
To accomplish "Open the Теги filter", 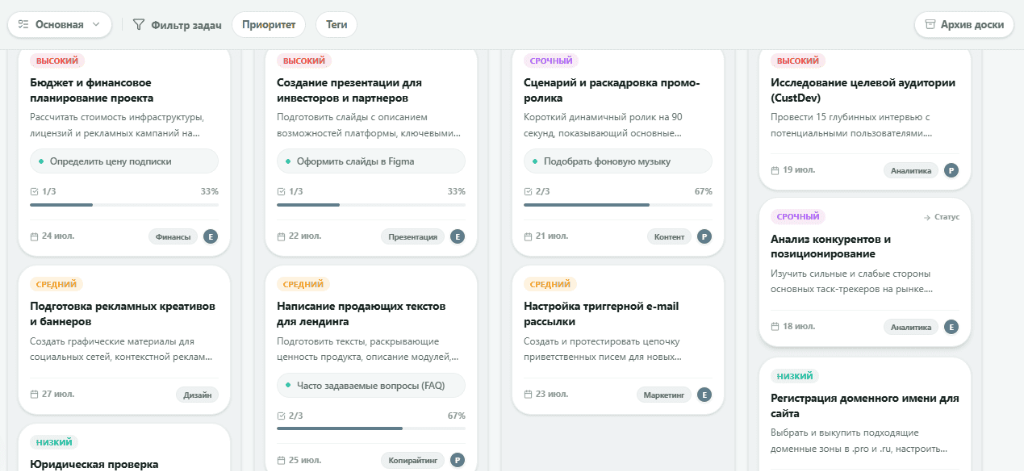I will point(336,25).
